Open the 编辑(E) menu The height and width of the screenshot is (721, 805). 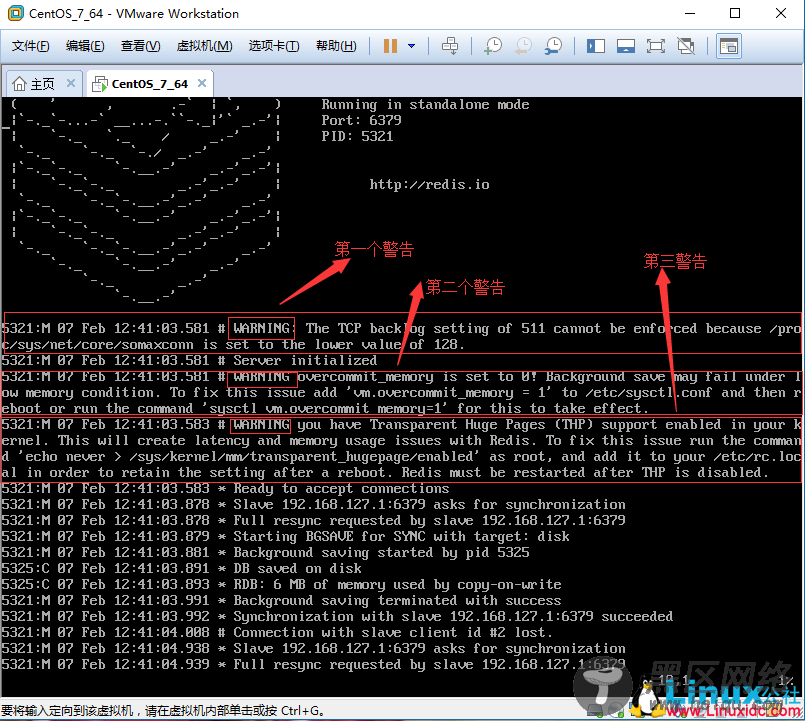pos(85,46)
